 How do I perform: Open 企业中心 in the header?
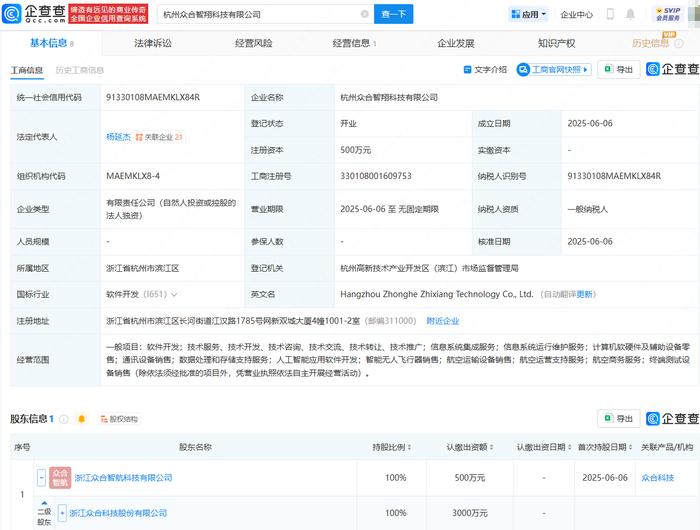click(x=576, y=15)
